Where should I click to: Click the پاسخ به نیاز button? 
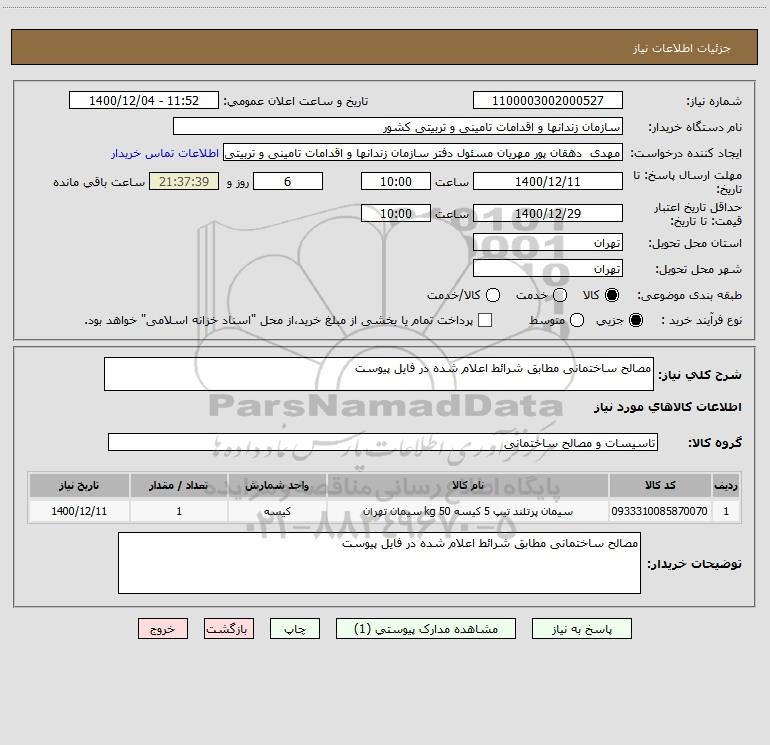tap(581, 629)
